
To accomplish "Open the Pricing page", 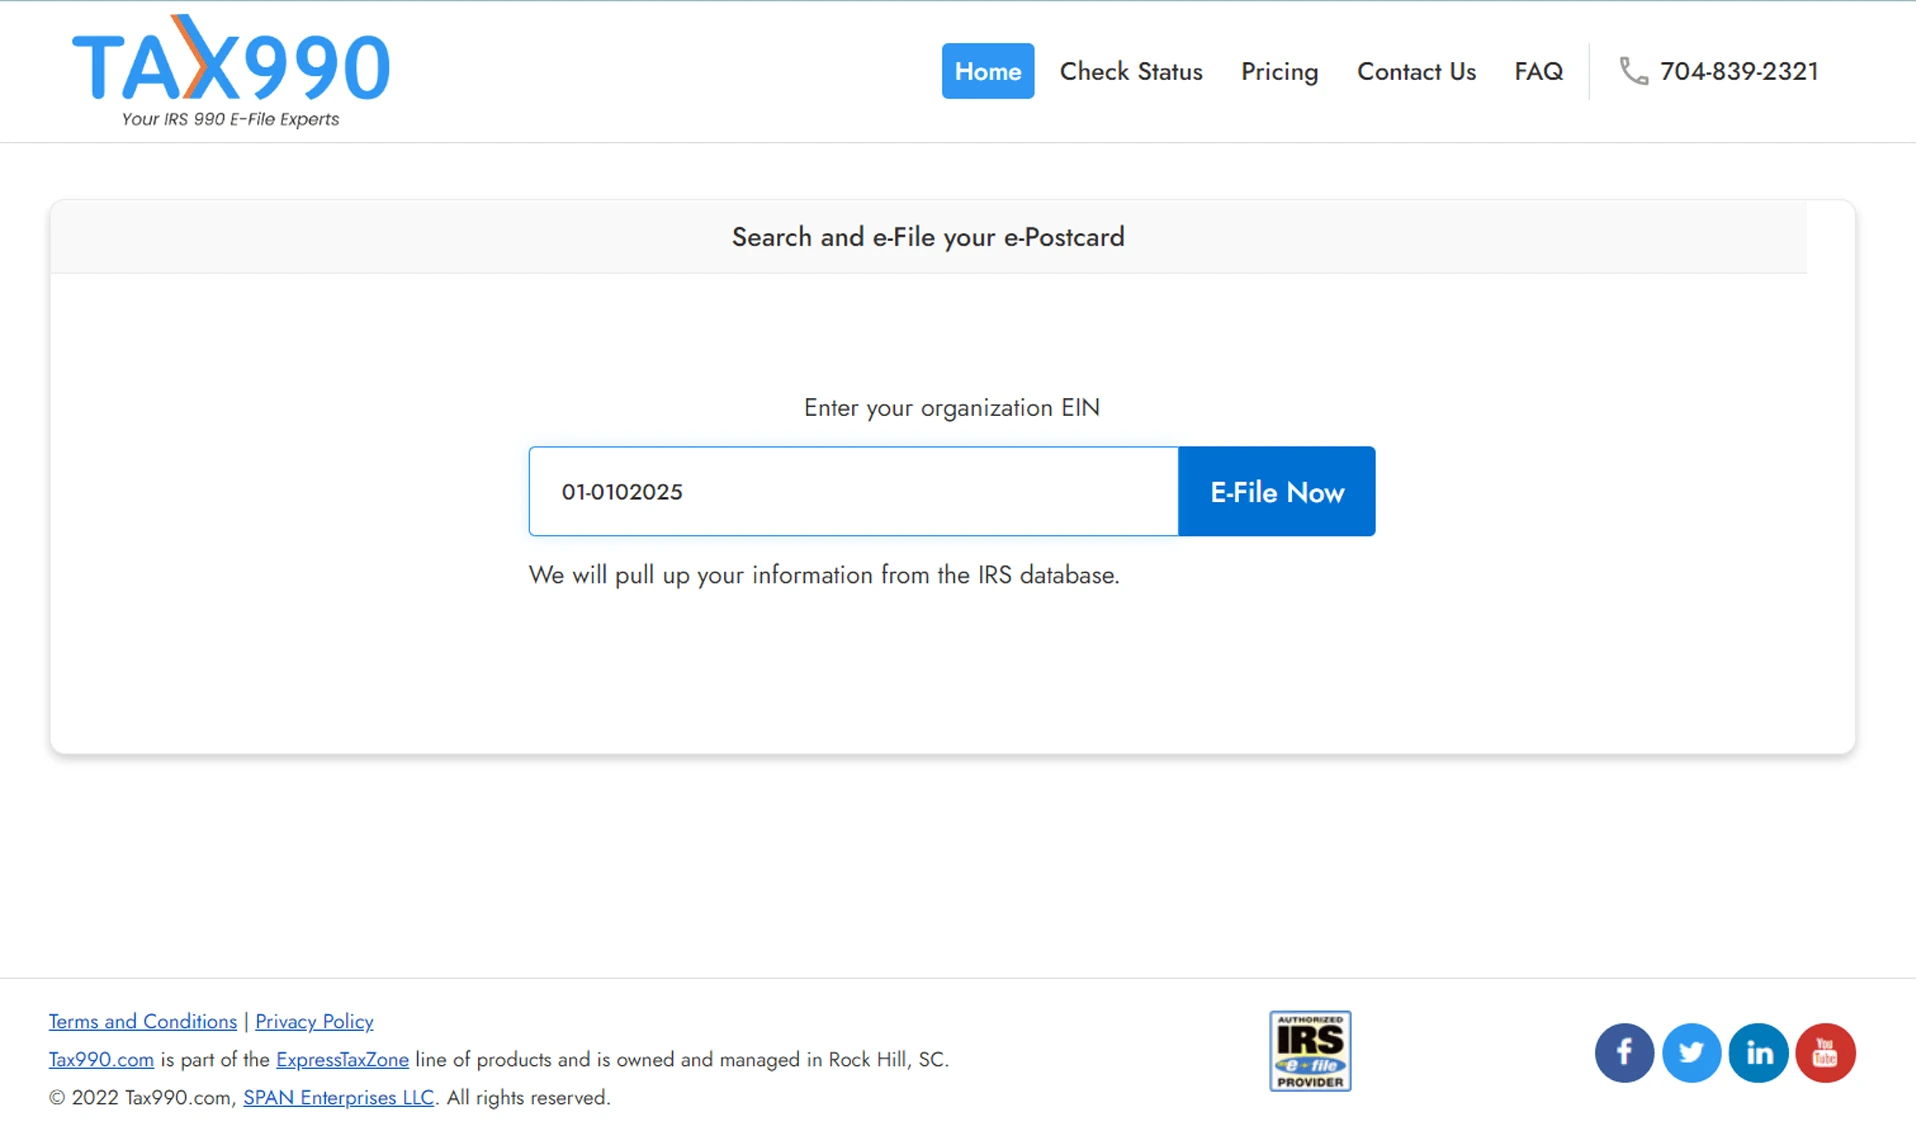I will tap(1279, 72).
